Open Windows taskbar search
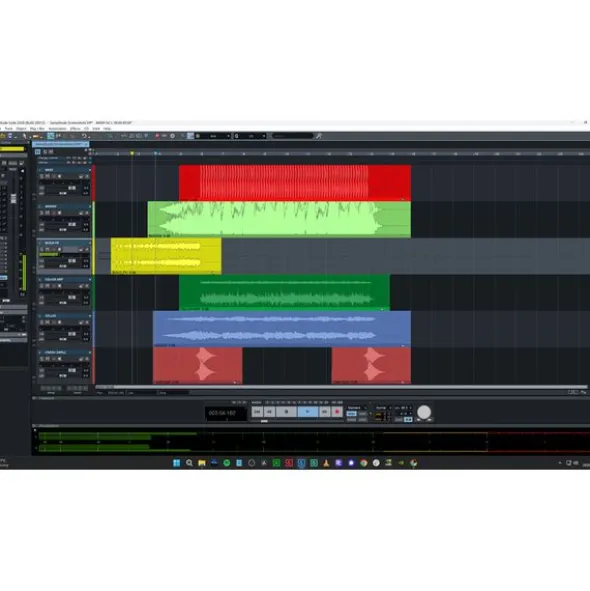Image resolution: width=590 pixels, height=591 pixels. [x=189, y=463]
